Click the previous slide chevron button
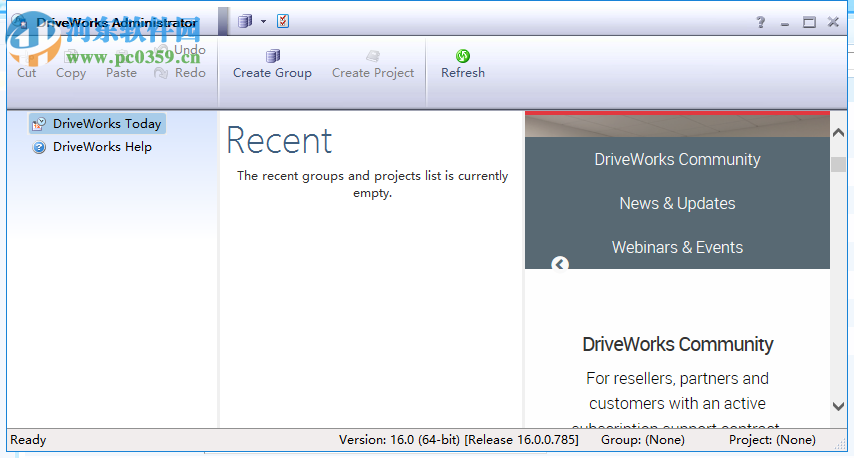Image resolution: width=854 pixels, height=458 pixels. point(560,264)
